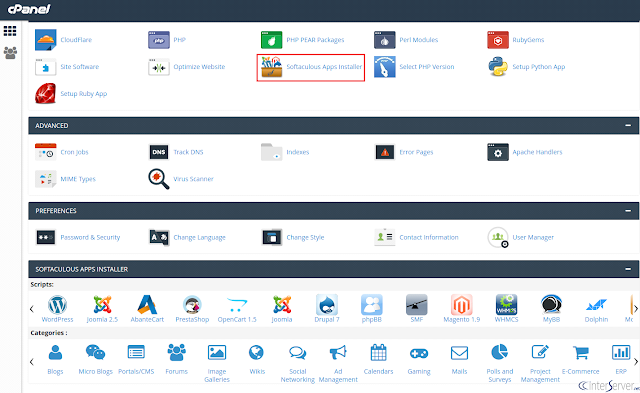640x393 pixels.
Task: Select the AbanteCart script icon
Action: coord(147,305)
